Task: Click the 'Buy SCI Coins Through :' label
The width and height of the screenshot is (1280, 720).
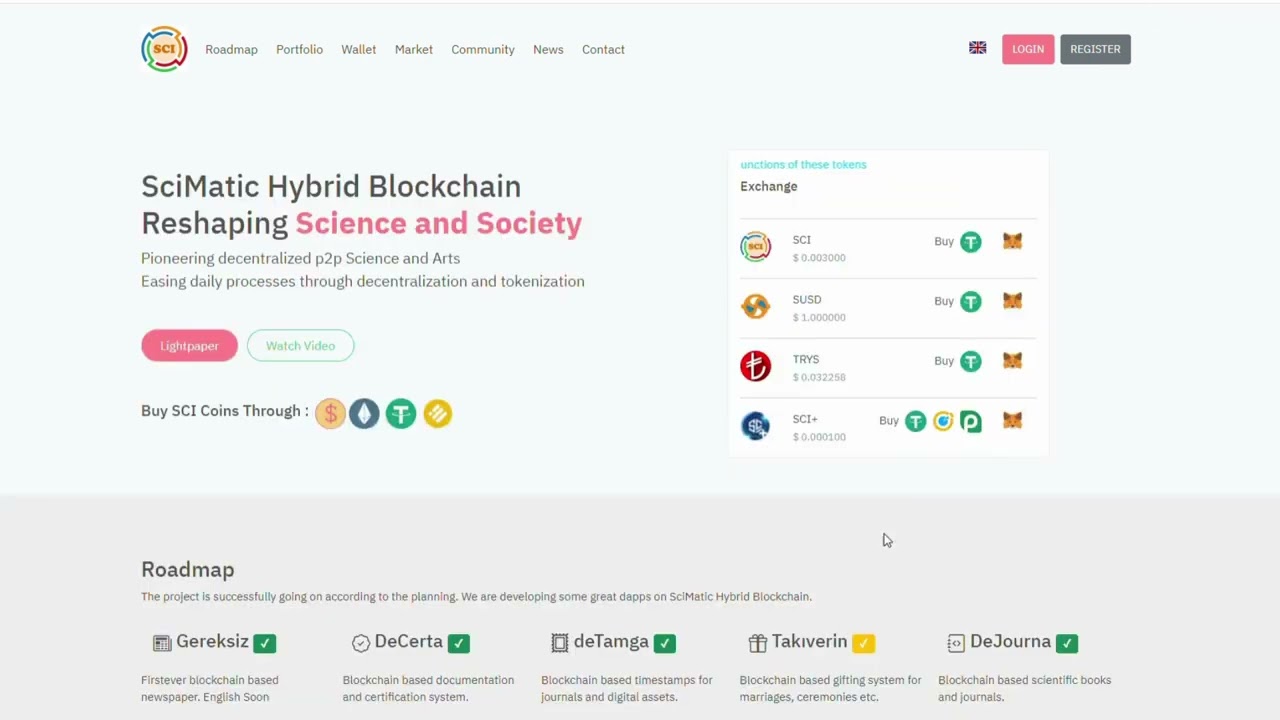Action: [x=225, y=411]
